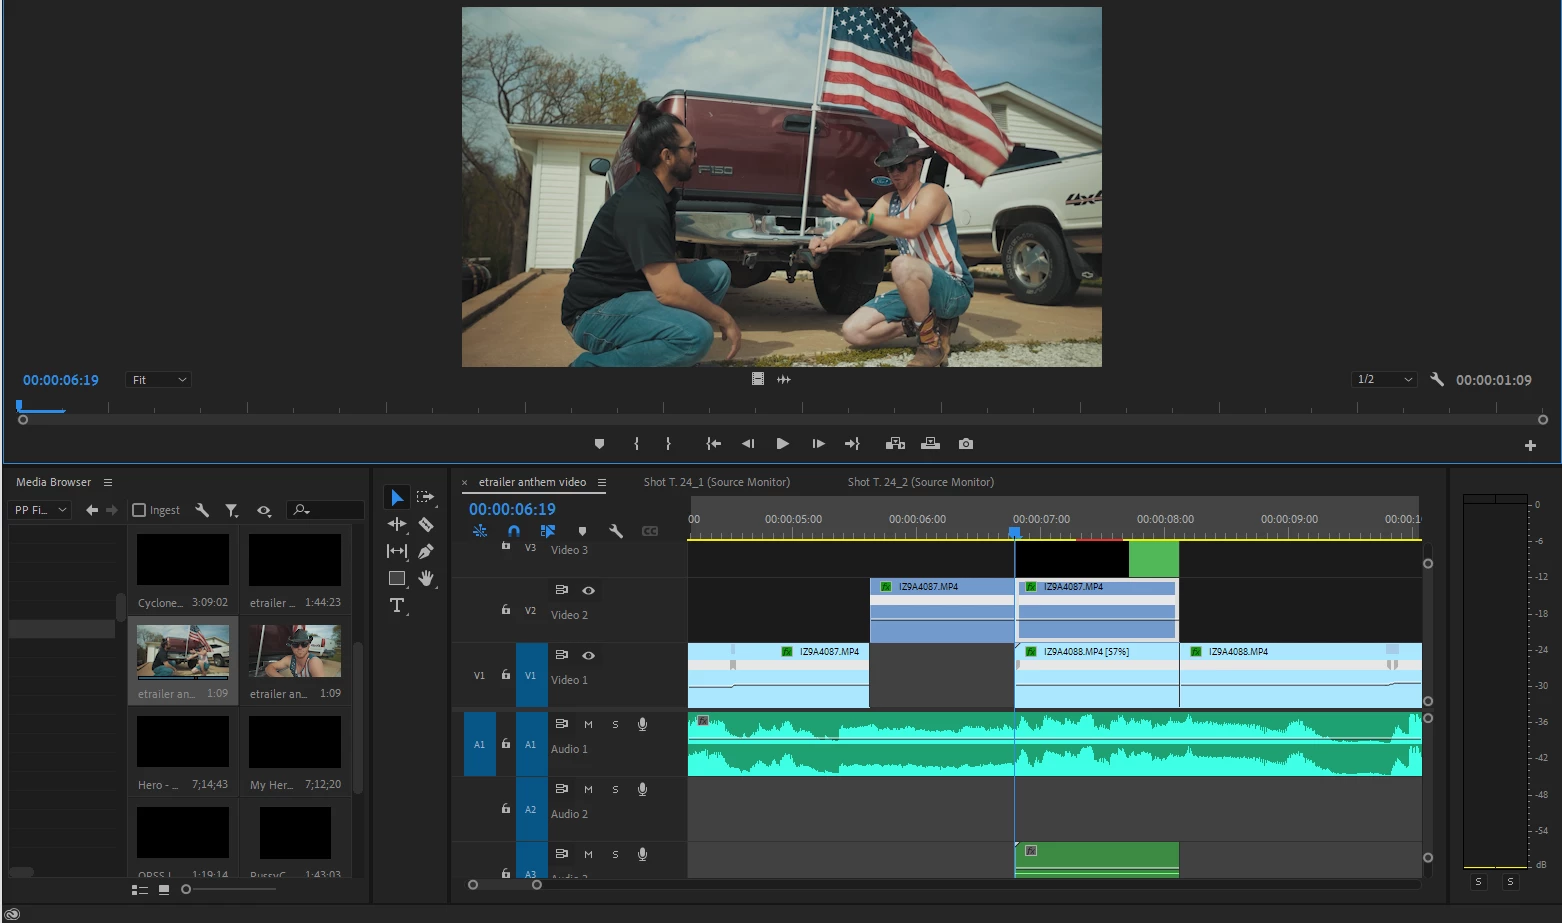Open Media Browser panel menu
This screenshot has width=1562, height=923.
(108, 482)
